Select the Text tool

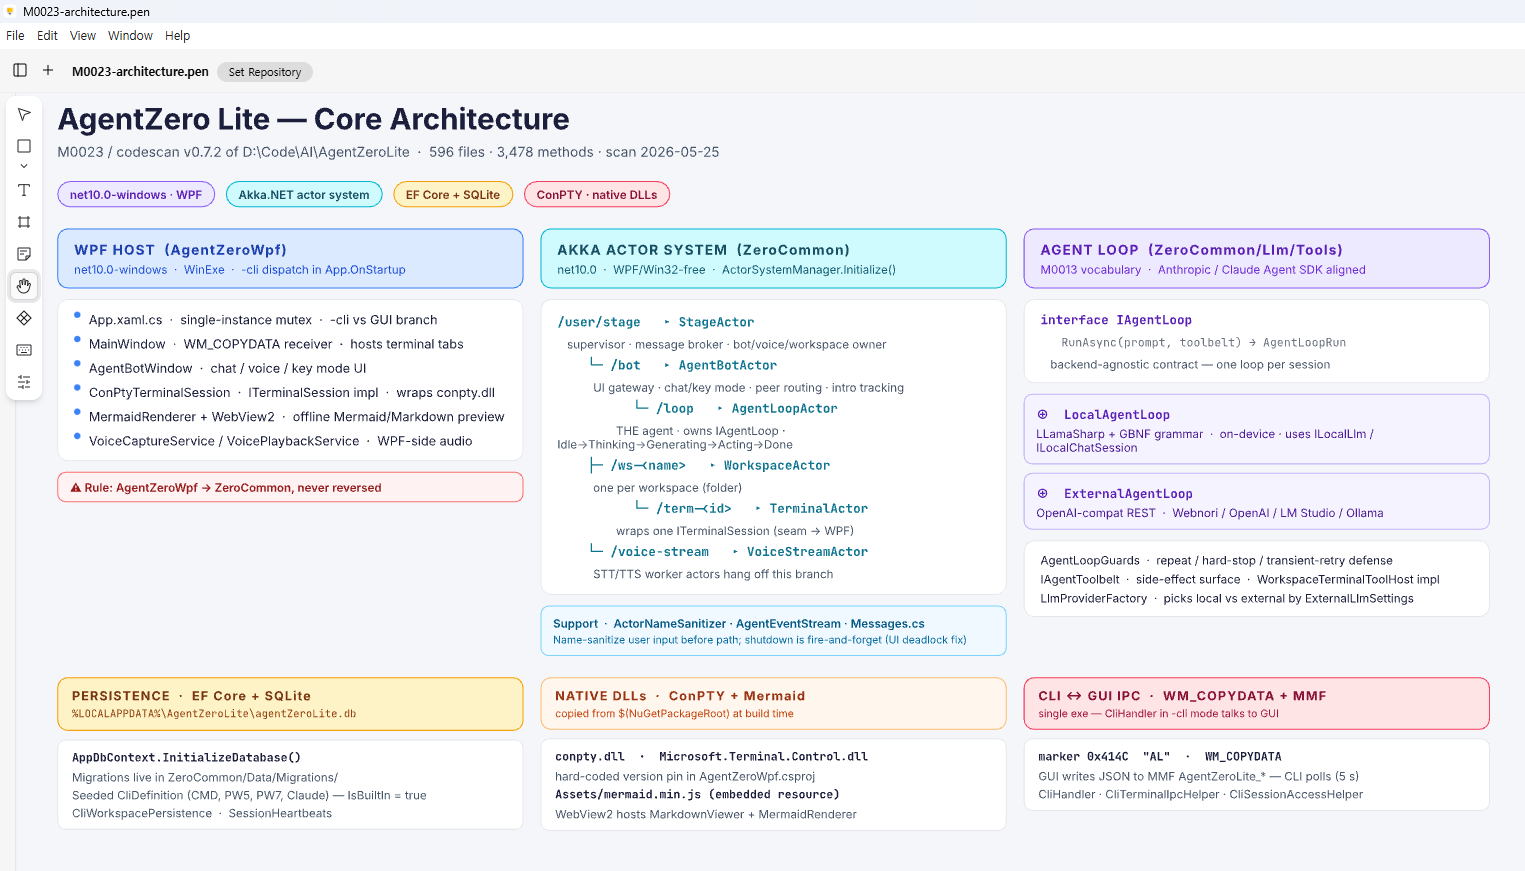[24, 190]
